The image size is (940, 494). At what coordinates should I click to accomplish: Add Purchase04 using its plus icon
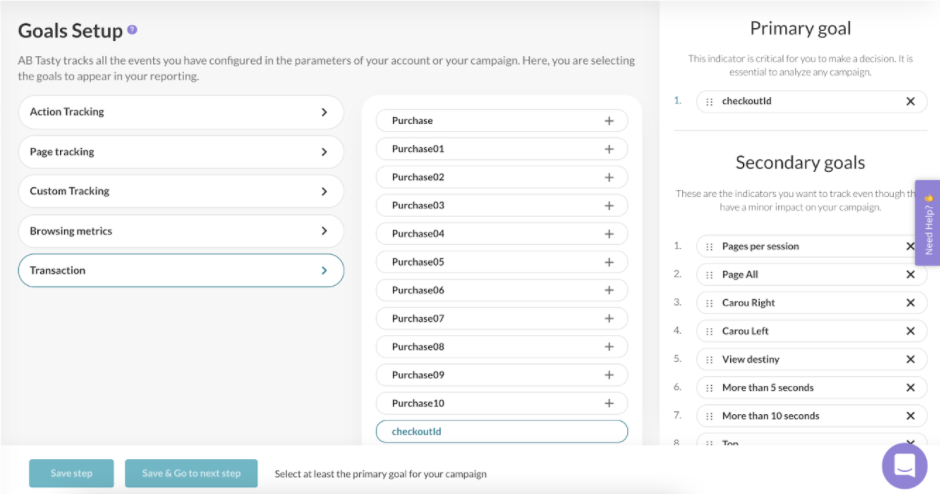(x=609, y=234)
